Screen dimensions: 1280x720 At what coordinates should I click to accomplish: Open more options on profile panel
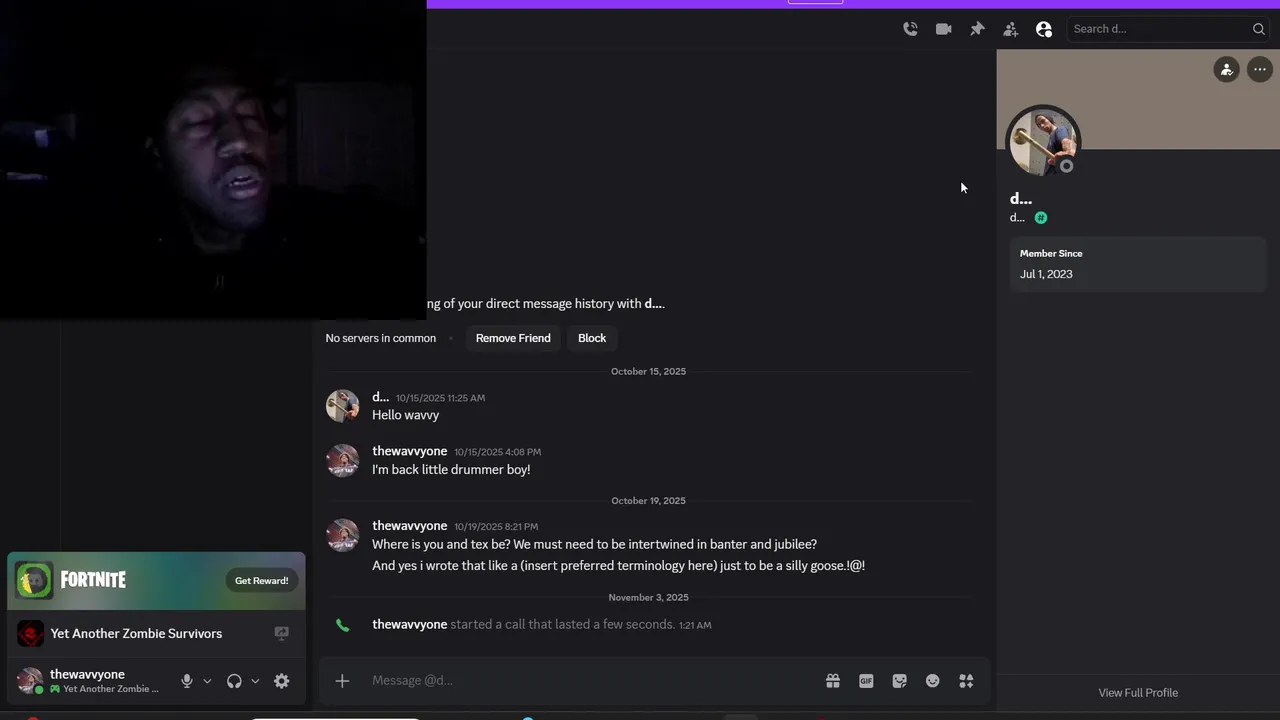1259,69
